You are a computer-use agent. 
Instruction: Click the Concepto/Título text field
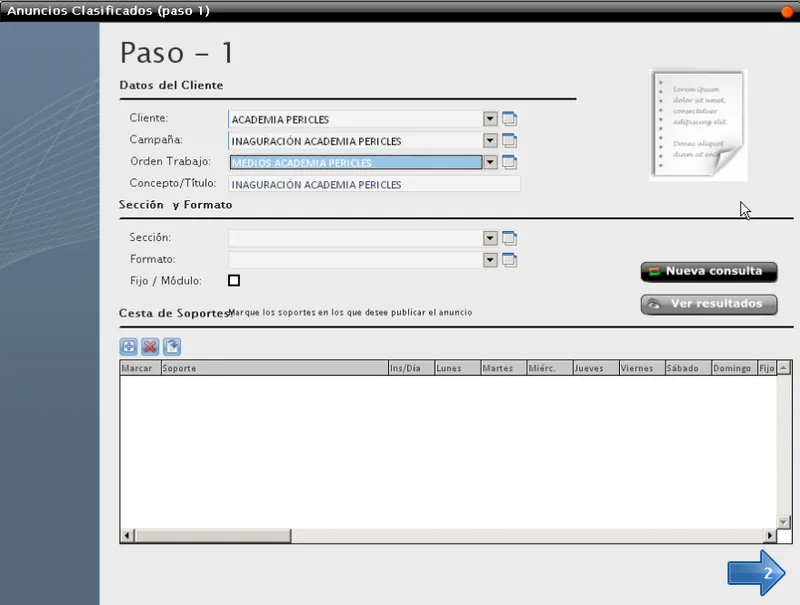coord(374,184)
